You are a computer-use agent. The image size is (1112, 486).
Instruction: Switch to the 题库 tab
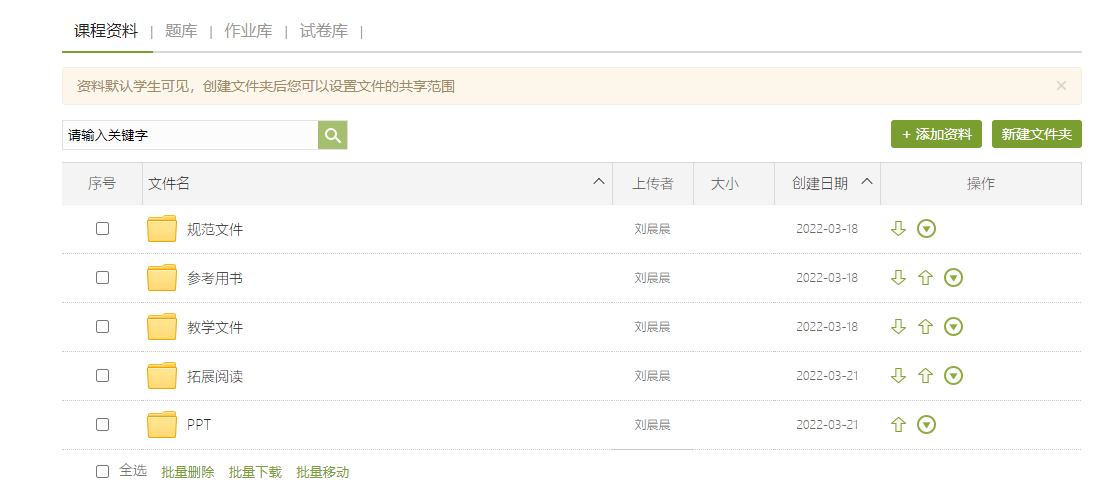181,31
